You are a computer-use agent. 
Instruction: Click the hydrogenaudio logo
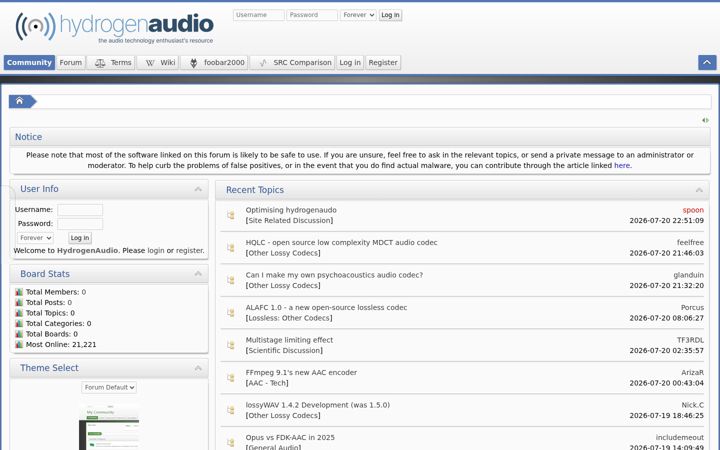pos(114,28)
